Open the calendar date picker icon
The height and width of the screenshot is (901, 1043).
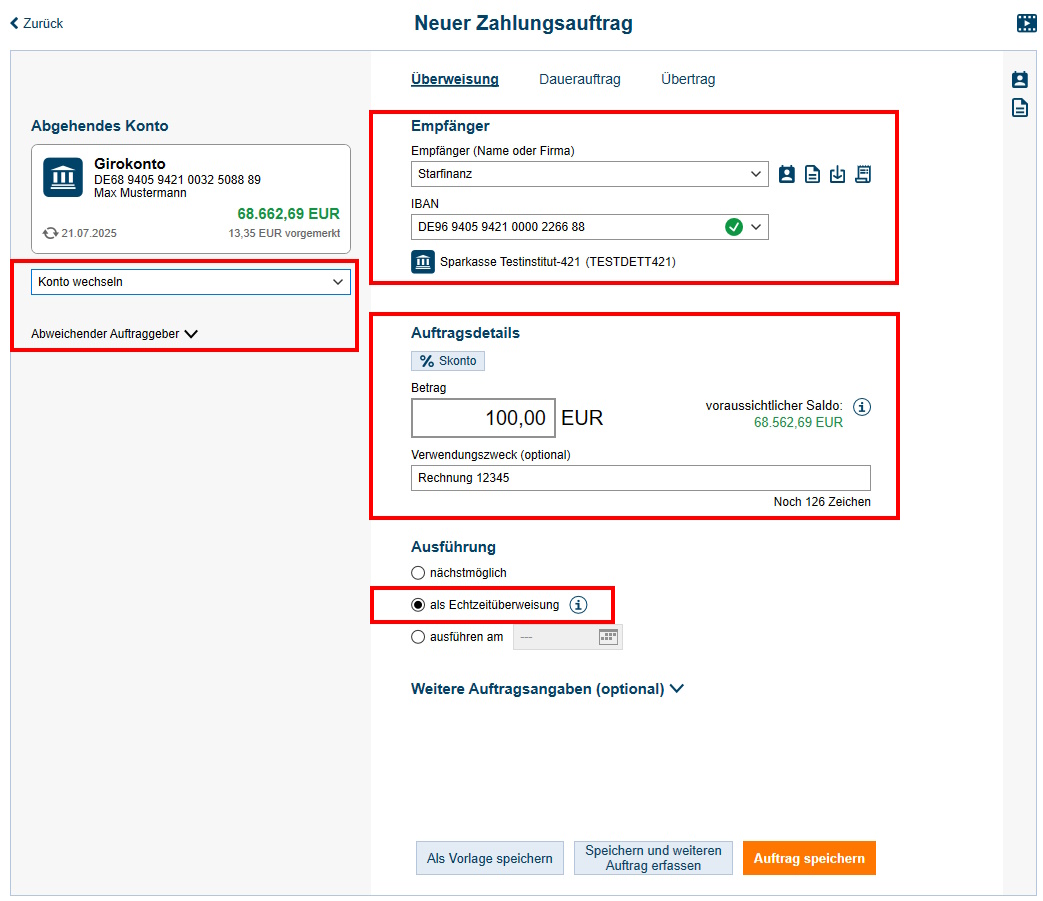[608, 637]
